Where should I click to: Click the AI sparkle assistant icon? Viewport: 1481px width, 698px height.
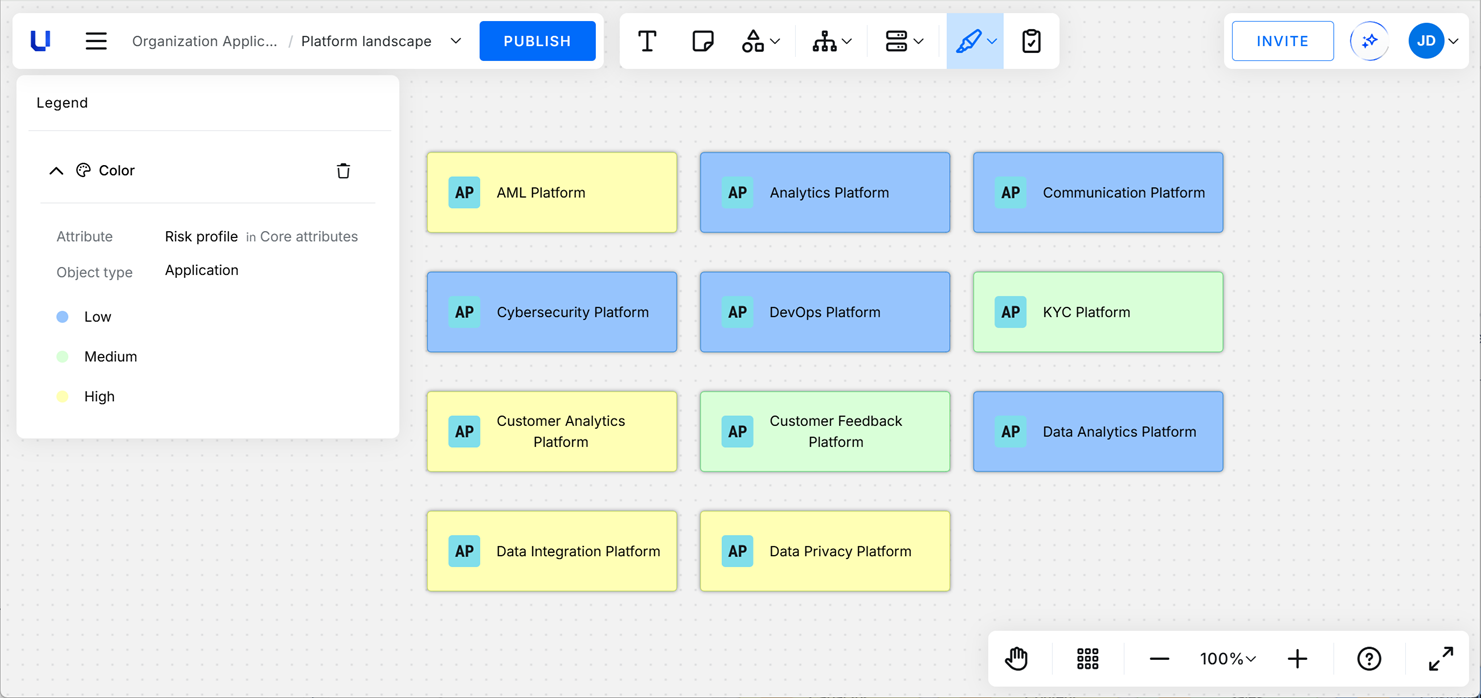[x=1370, y=41]
